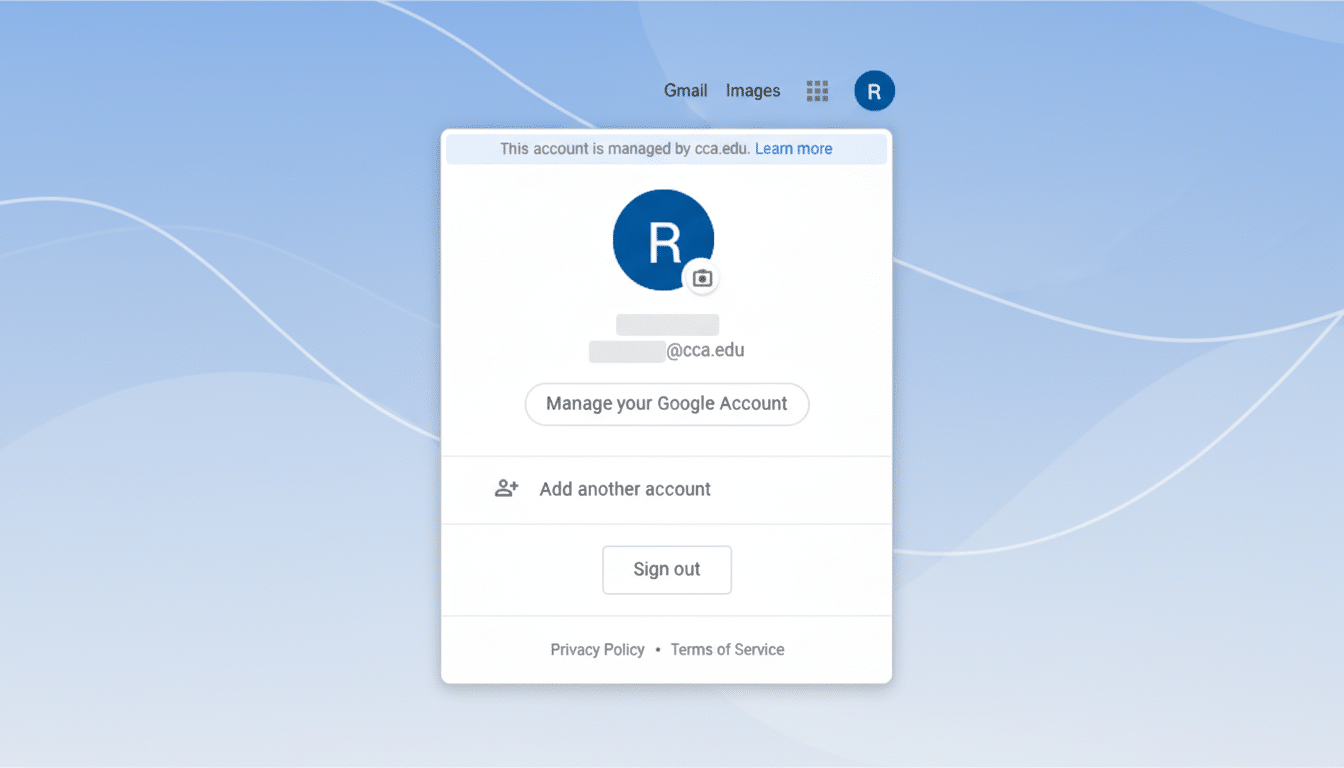This screenshot has width=1344, height=768.
Task: Click the masked cca.edu email address
Action: click(666, 350)
